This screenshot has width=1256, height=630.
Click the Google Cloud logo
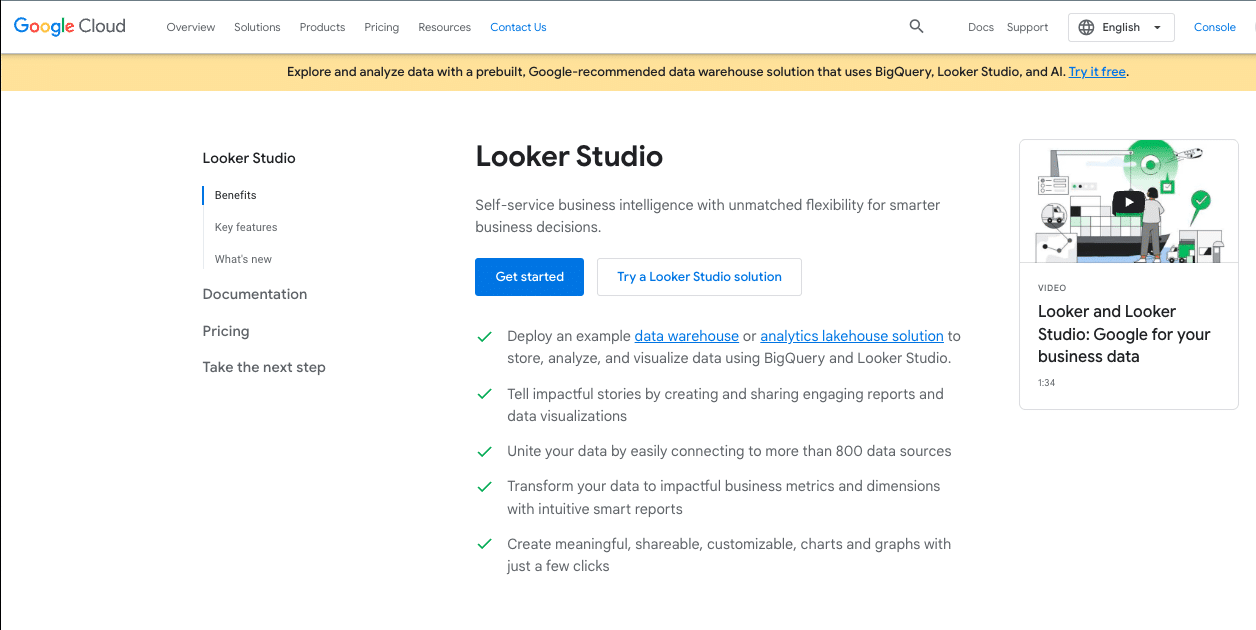(70, 27)
